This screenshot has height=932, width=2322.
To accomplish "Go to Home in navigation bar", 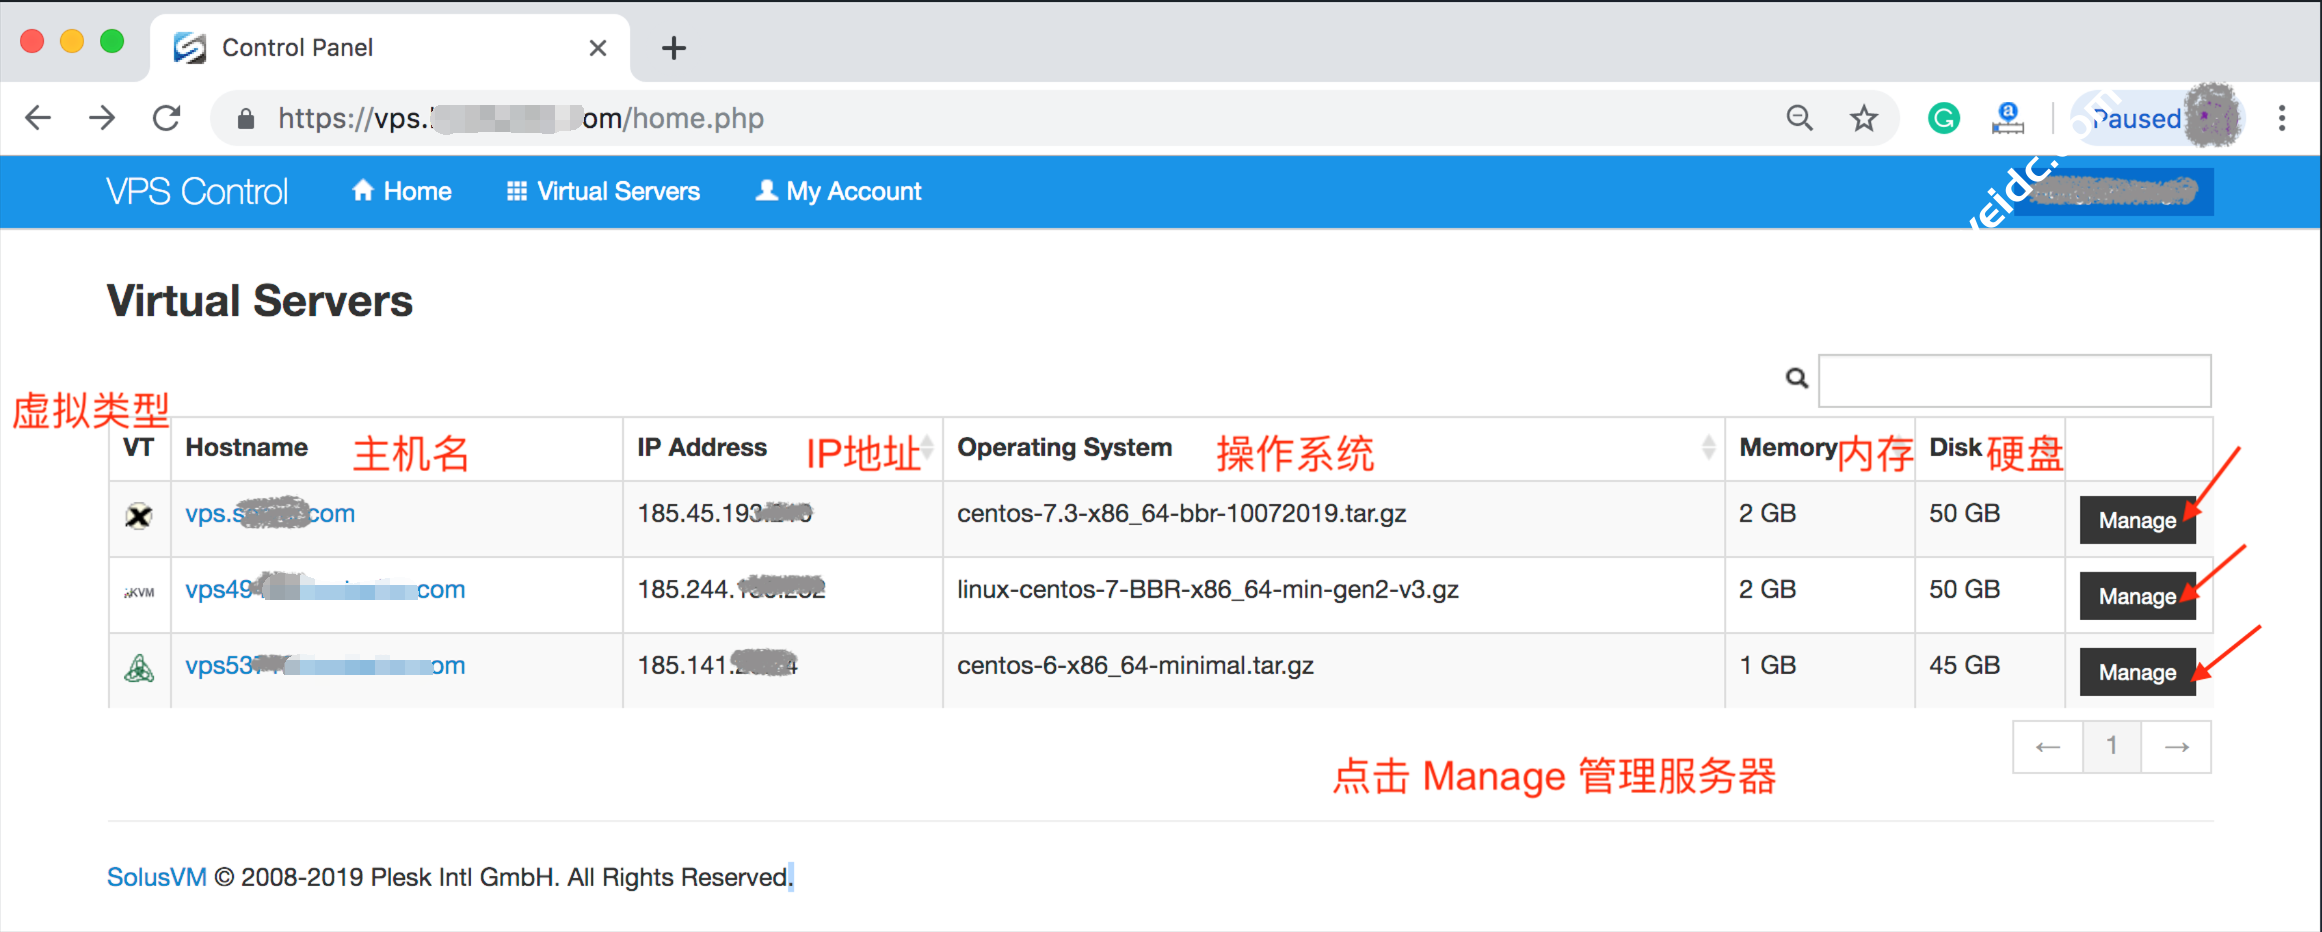I will click(x=402, y=191).
